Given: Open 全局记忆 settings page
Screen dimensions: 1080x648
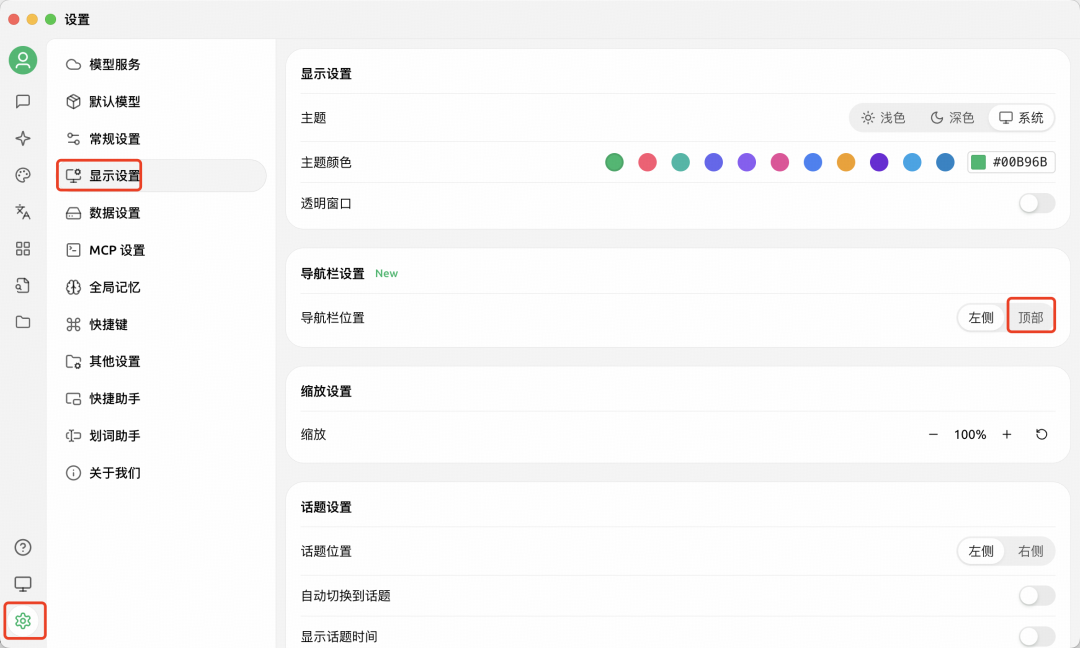Looking at the screenshot, I should pos(161,287).
